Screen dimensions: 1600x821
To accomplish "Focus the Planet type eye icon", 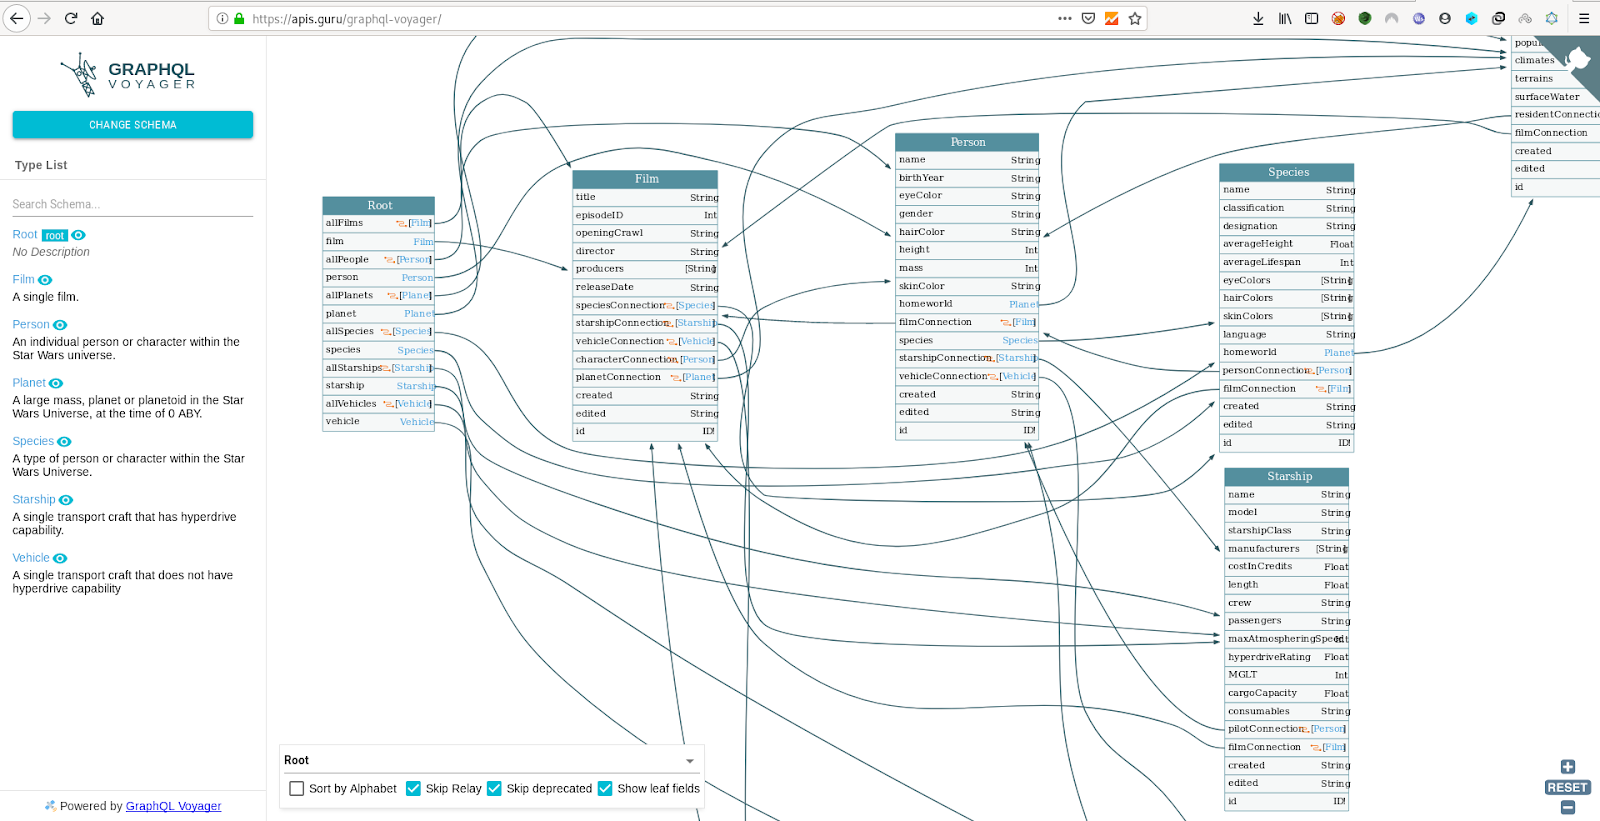I will click(x=56, y=383).
